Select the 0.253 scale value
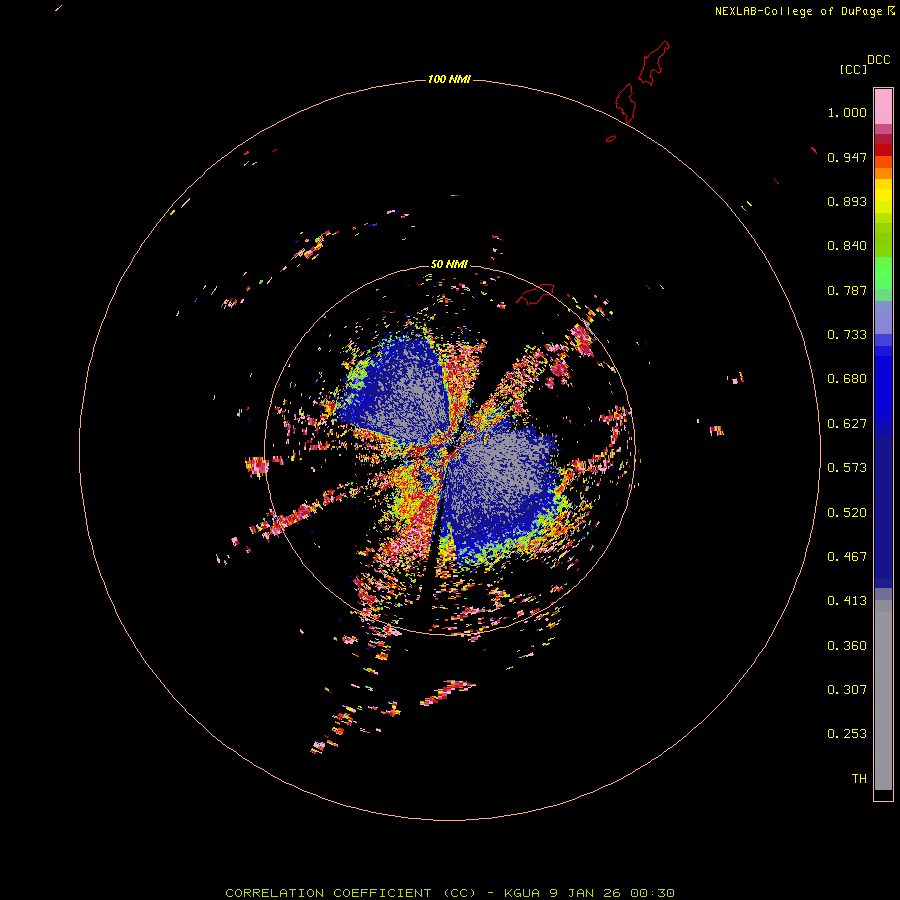900x900 pixels. (847, 734)
